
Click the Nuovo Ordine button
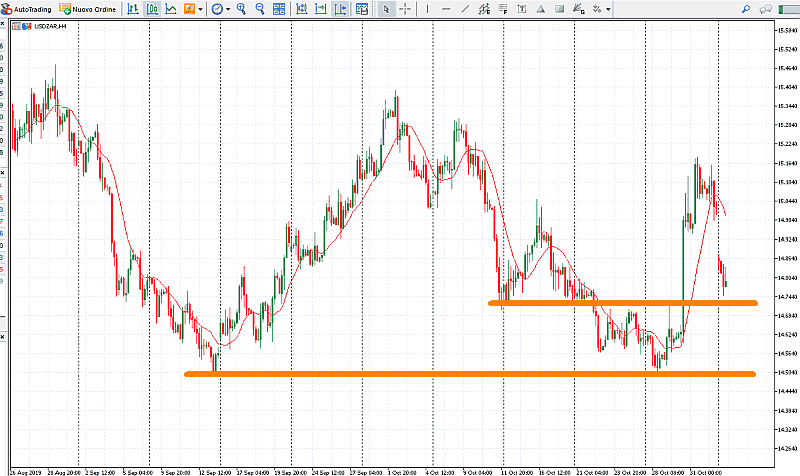[88, 9]
